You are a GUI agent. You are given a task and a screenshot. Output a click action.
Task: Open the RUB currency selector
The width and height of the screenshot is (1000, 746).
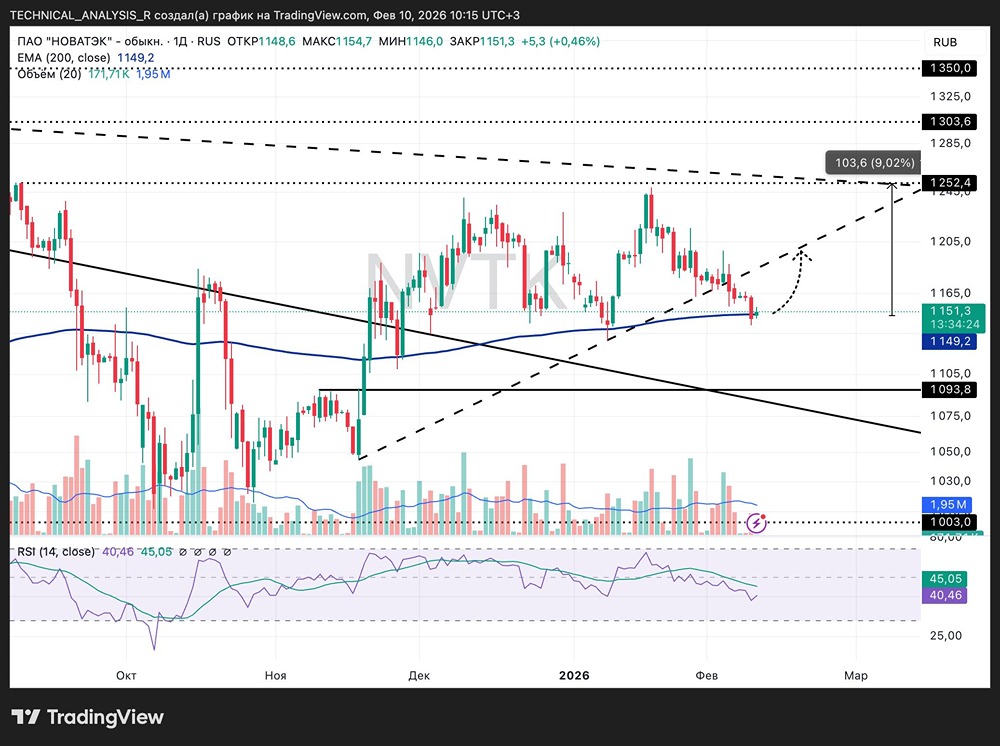(x=945, y=42)
